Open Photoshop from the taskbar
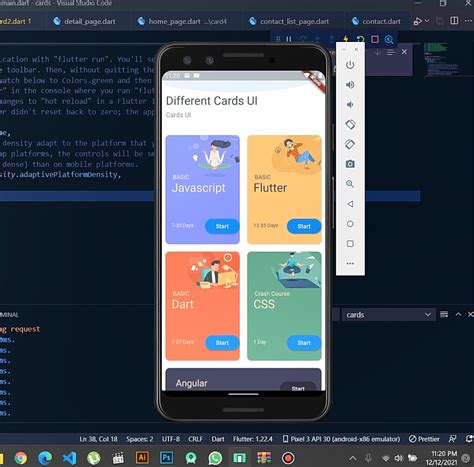474x467 pixels. pyautogui.click(x=166, y=458)
